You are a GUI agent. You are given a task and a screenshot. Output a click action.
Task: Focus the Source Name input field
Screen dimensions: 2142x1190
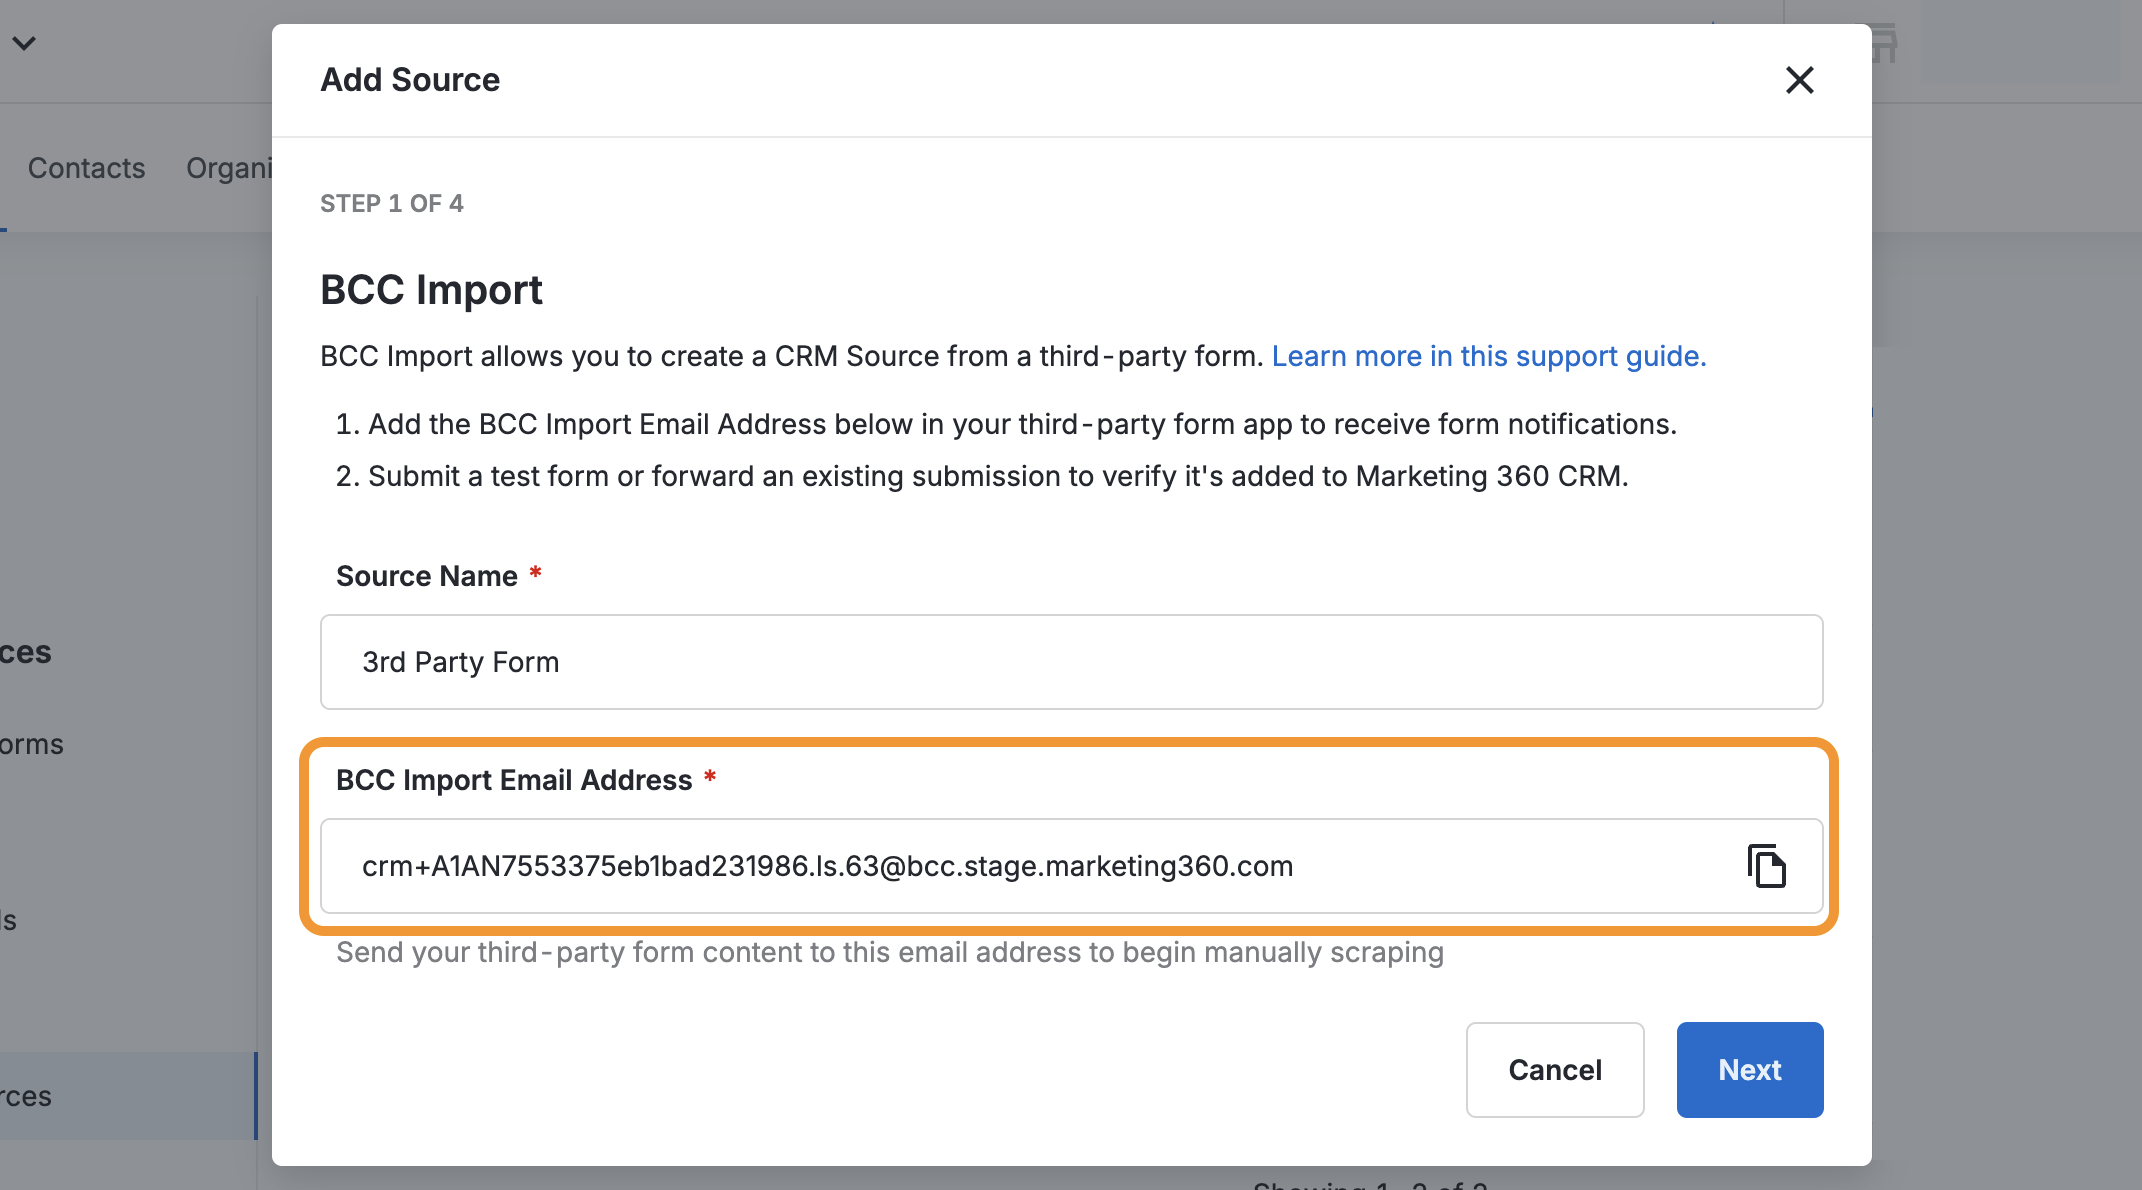tap(1070, 662)
